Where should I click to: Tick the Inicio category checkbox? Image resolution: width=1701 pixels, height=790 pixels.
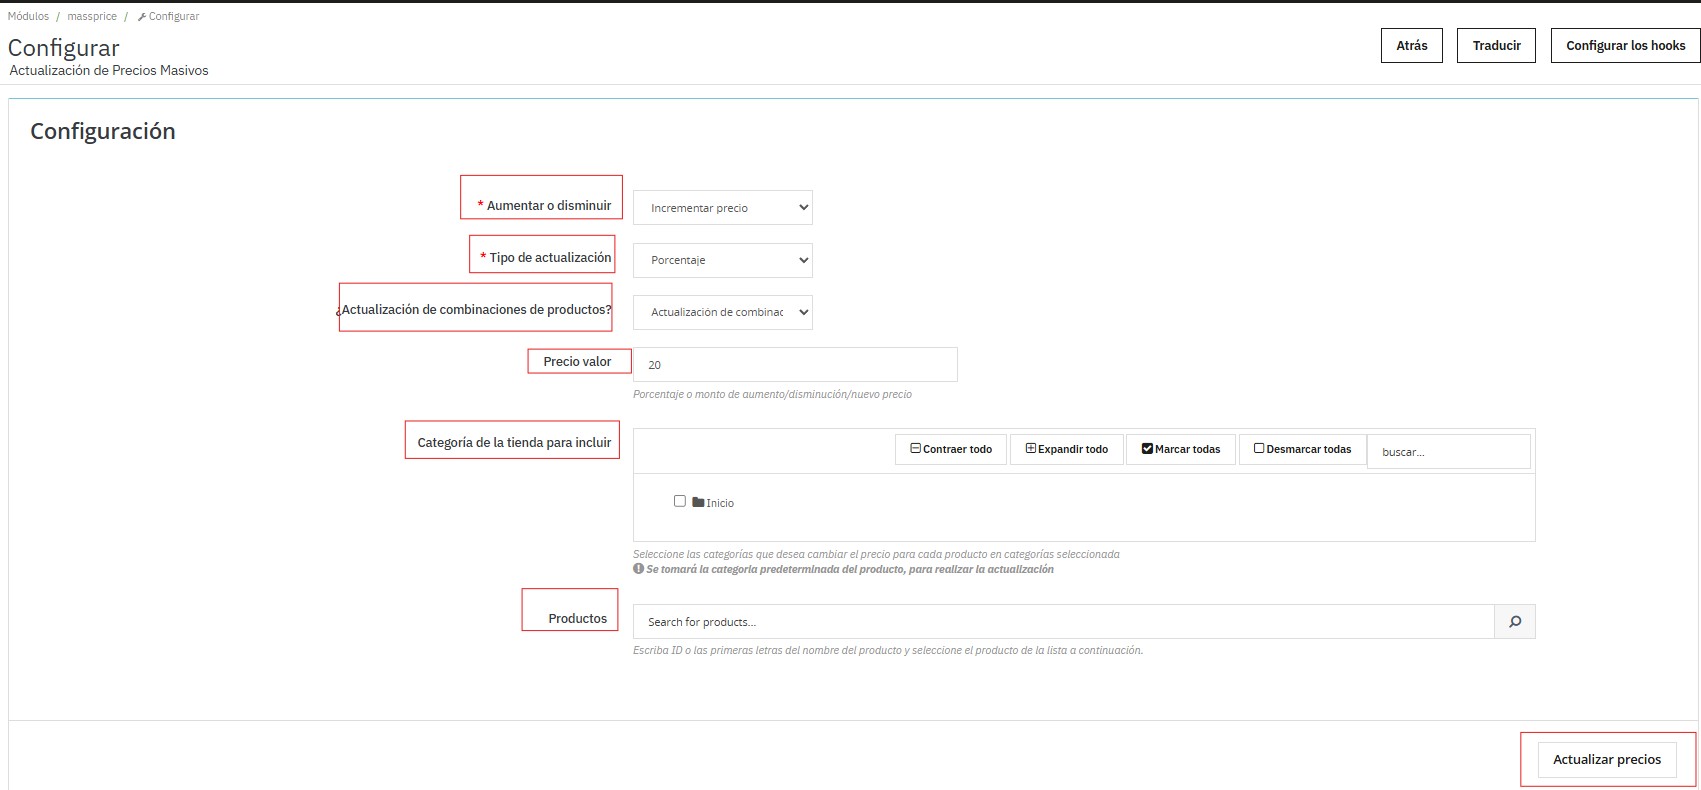click(x=680, y=501)
